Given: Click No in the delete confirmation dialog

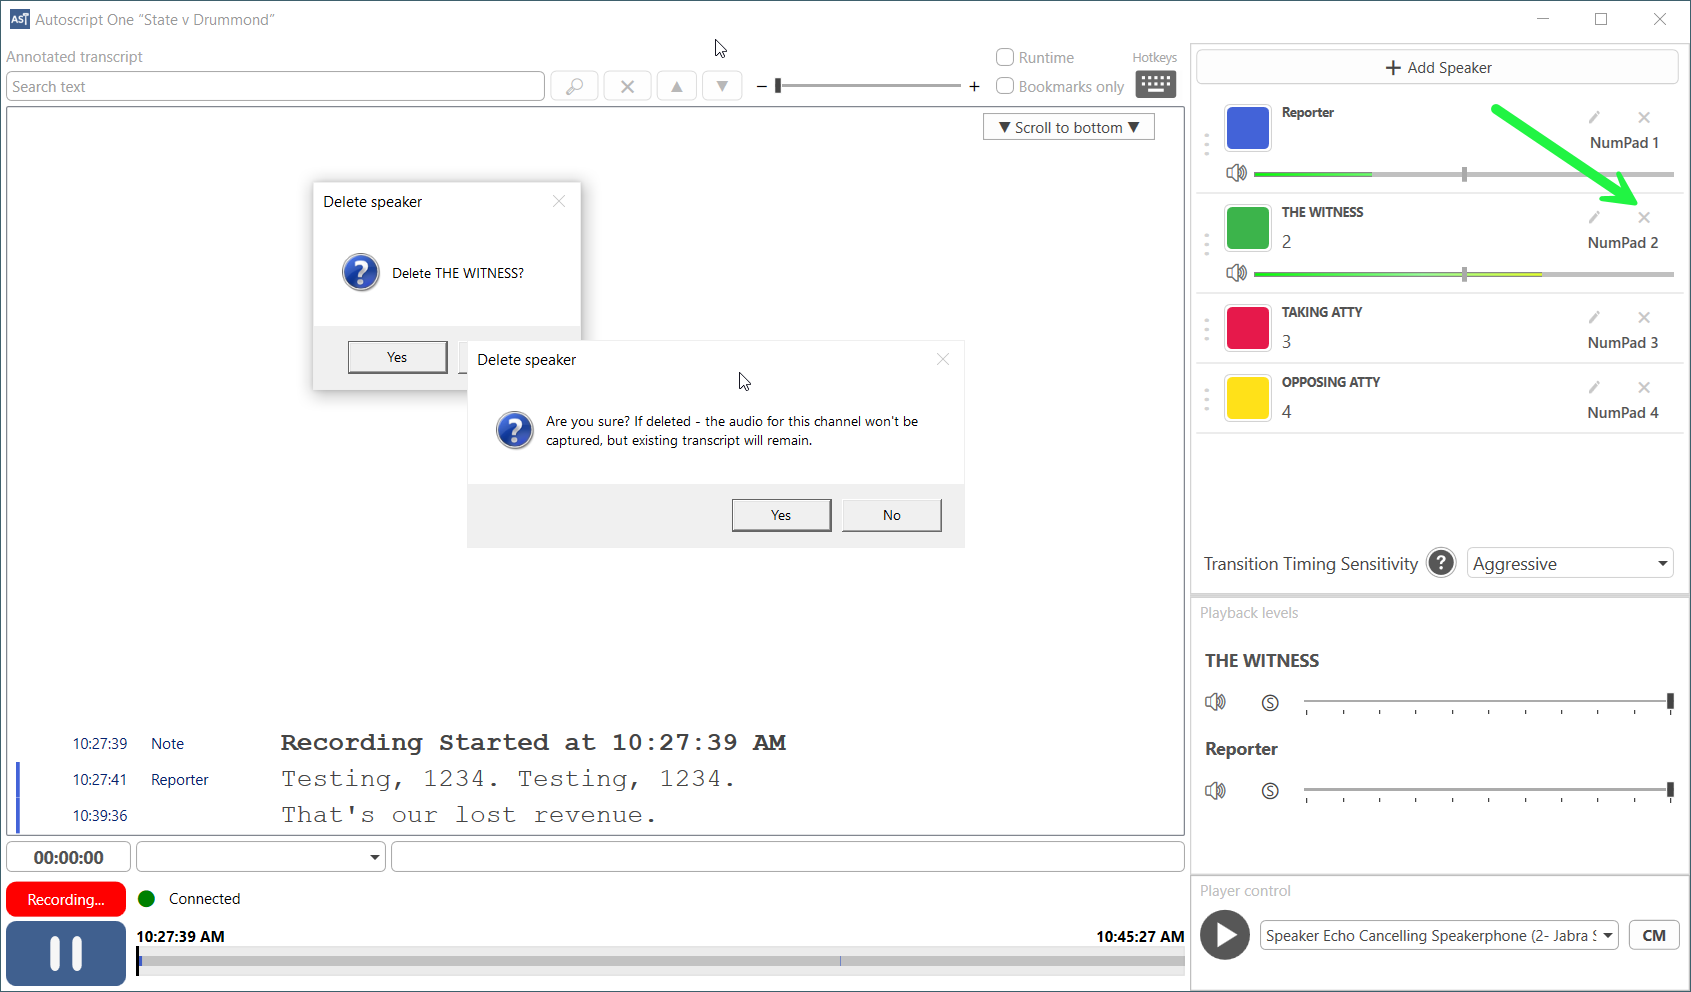Looking at the screenshot, I should click(891, 515).
